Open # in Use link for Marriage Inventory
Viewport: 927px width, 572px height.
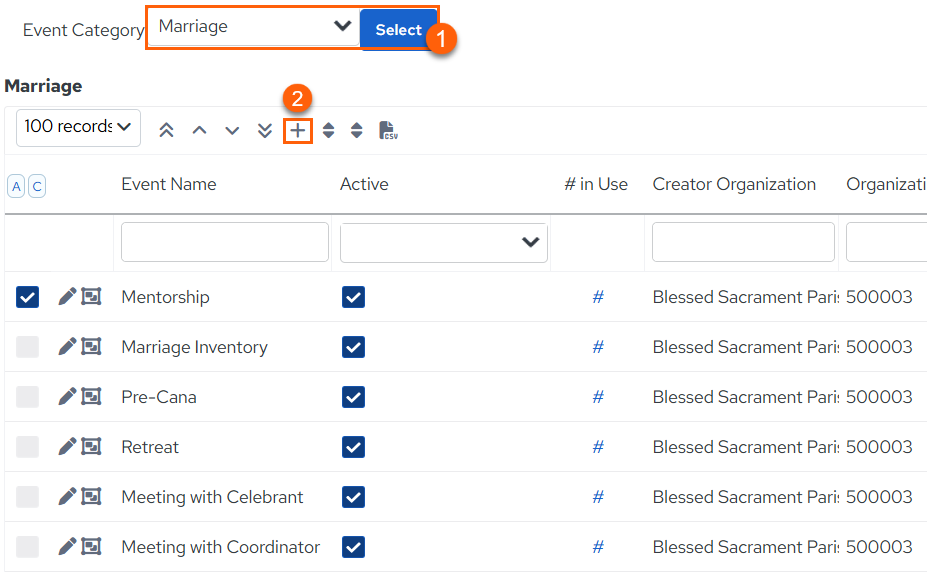(x=598, y=347)
